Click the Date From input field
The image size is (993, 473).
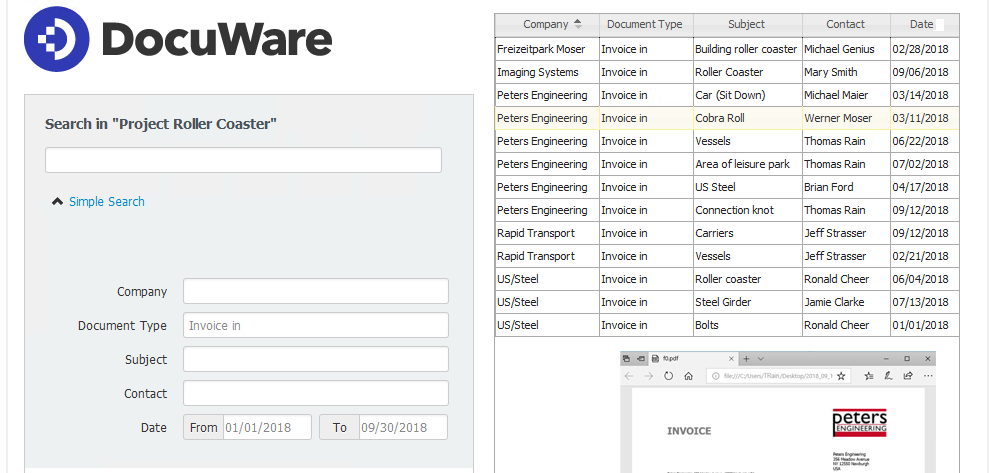[x=266, y=427]
